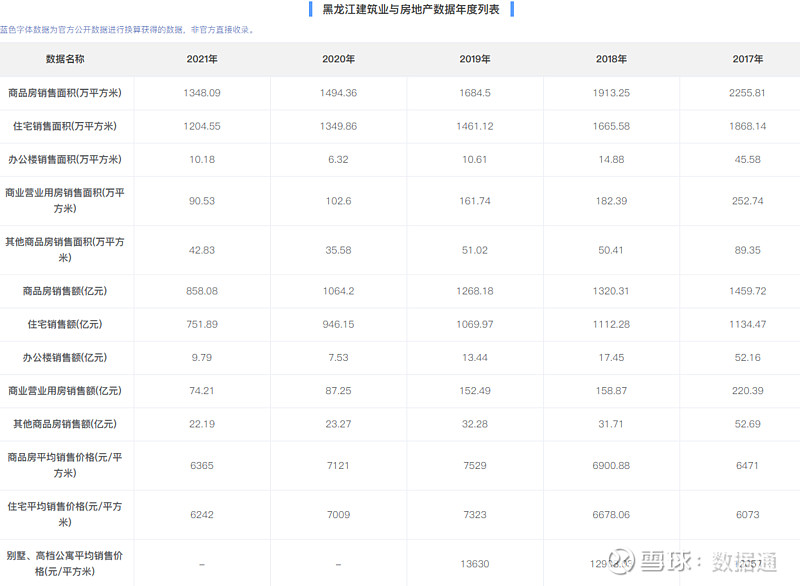Select row label 办公楼销售额(亿元)
The width and height of the screenshot is (800, 586).
pos(65,357)
